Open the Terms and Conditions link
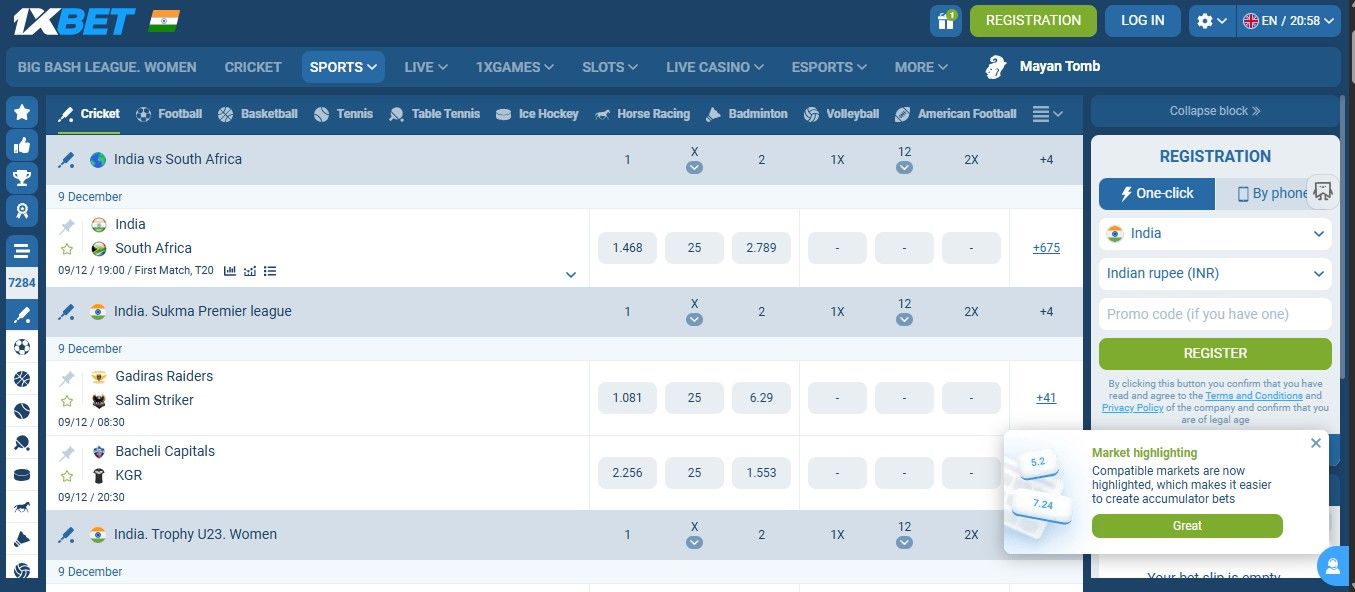 [1253, 395]
